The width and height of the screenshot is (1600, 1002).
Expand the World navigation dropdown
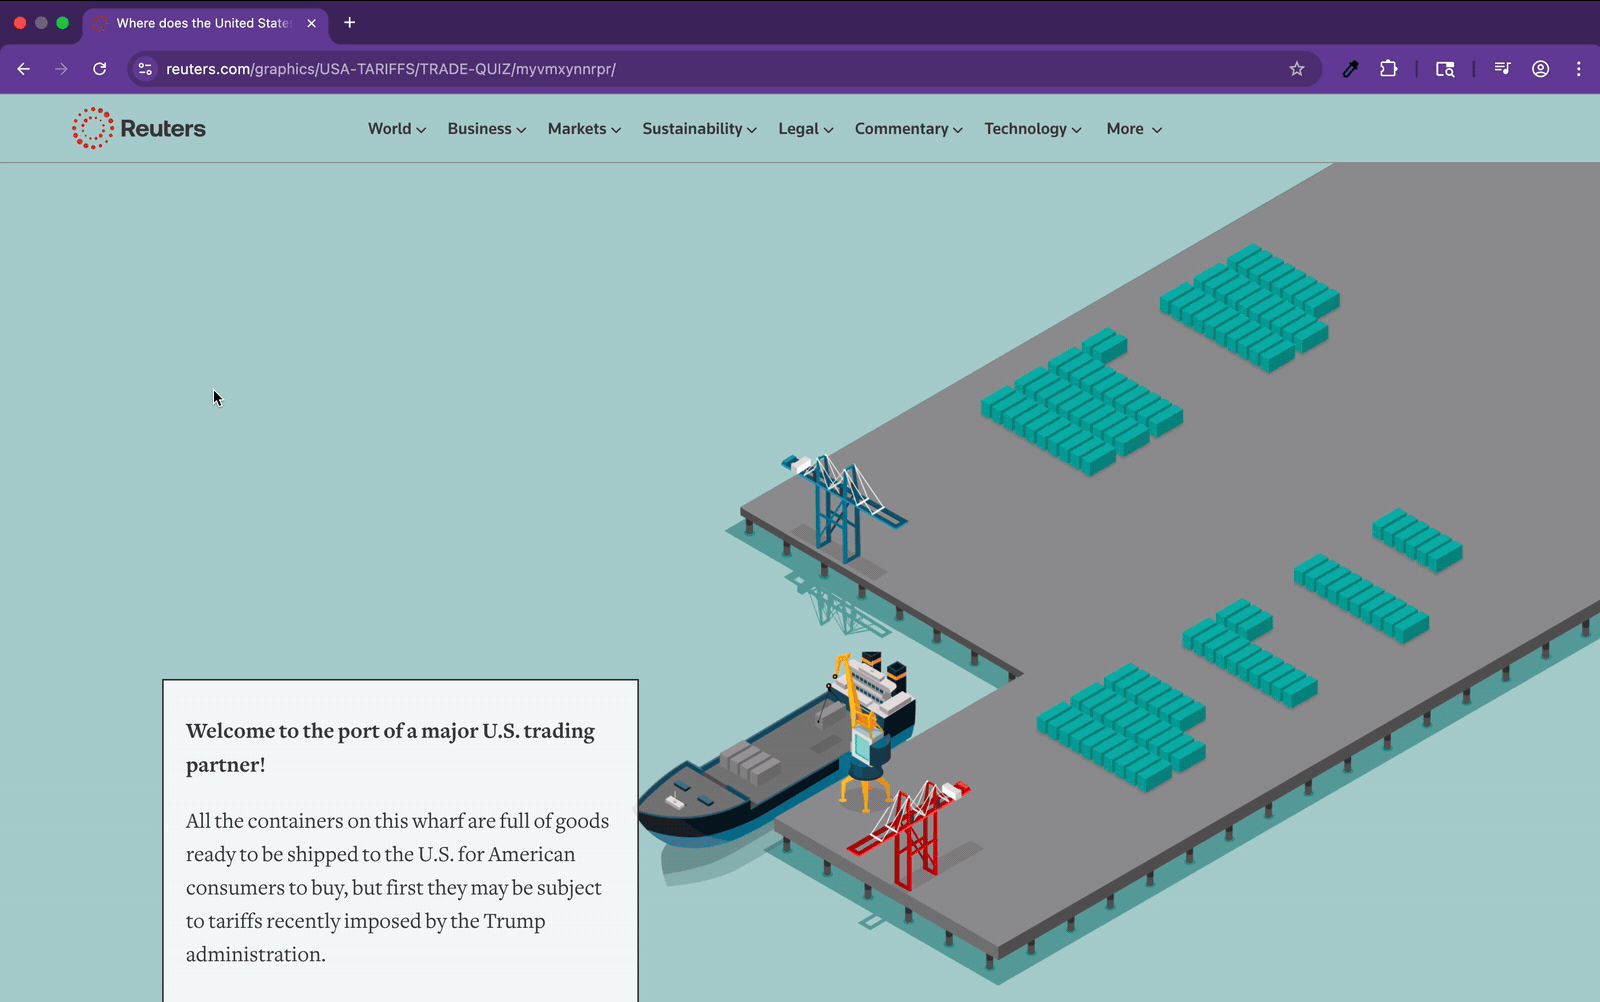pos(396,128)
